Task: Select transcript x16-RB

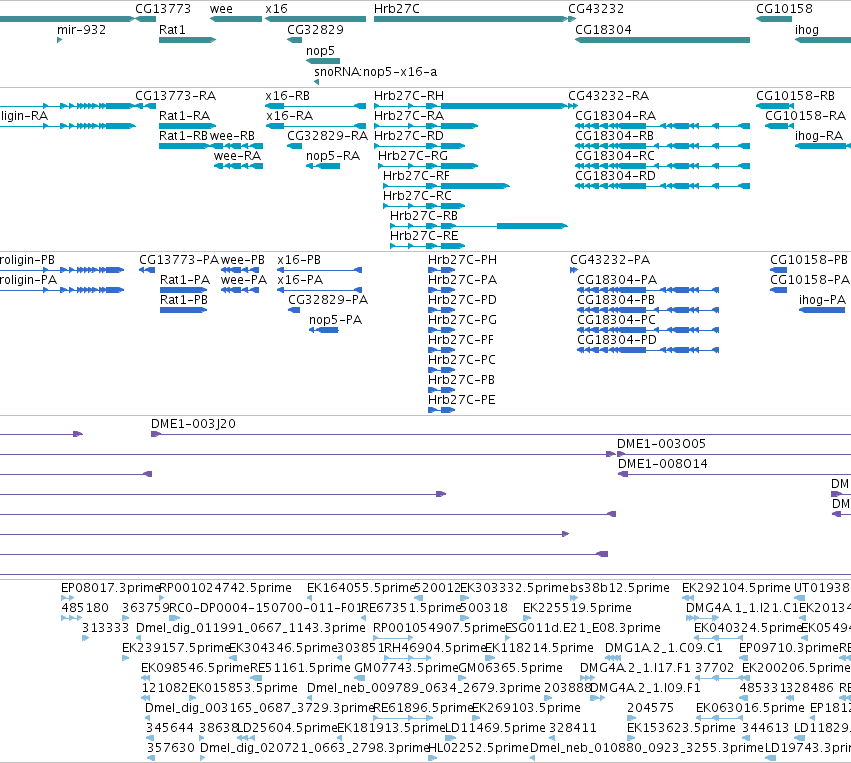Action: click(x=288, y=96)
